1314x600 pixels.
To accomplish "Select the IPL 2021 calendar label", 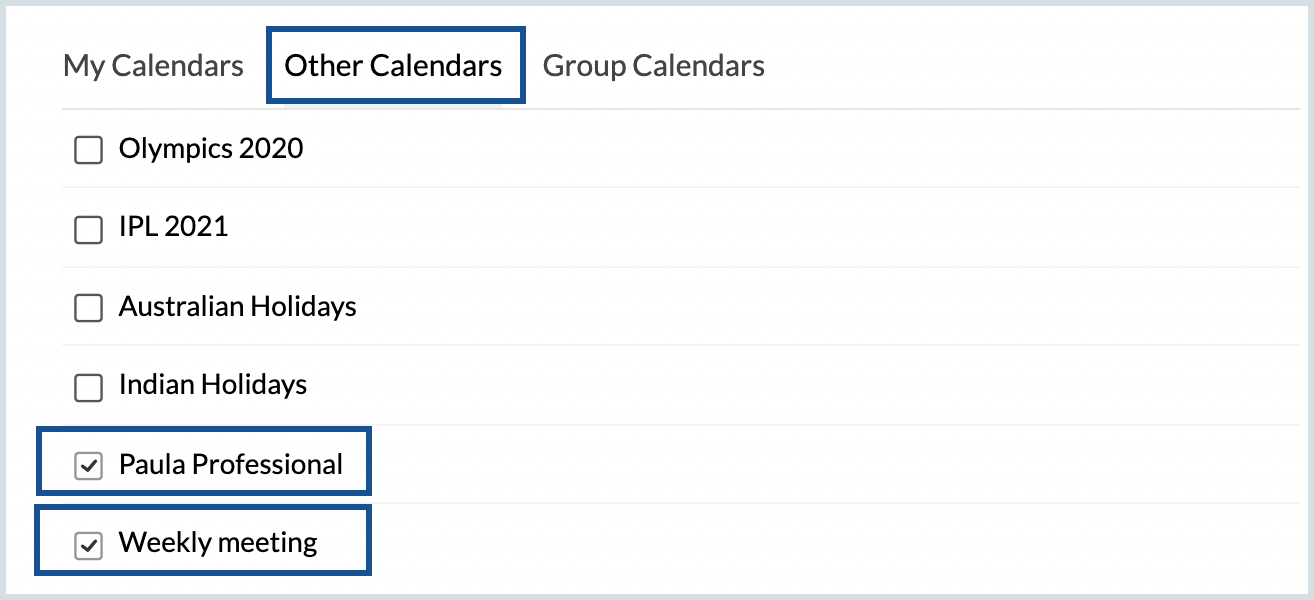I will [x=173, y=227].
